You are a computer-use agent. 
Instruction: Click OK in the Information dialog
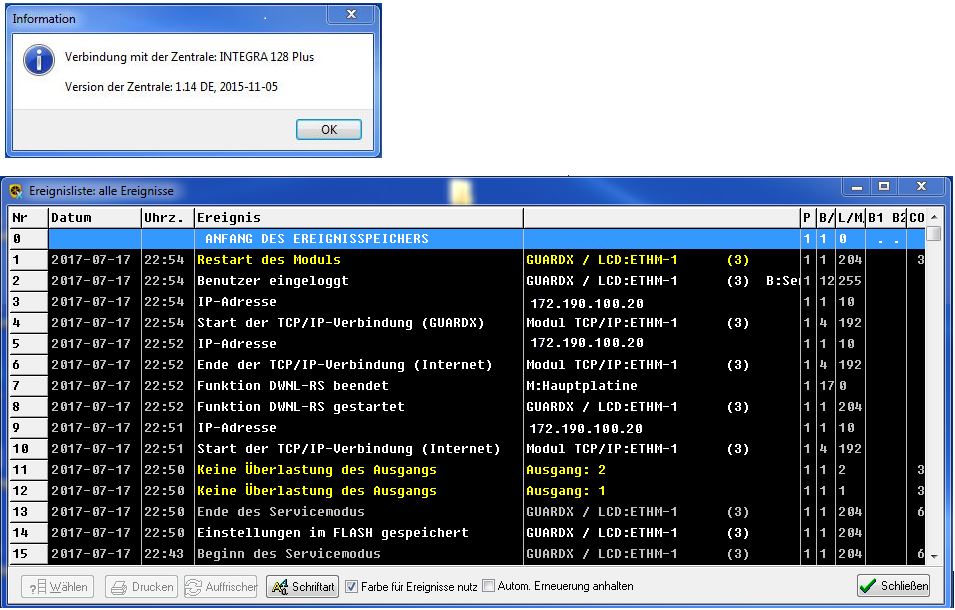click(x=329, y=130)
